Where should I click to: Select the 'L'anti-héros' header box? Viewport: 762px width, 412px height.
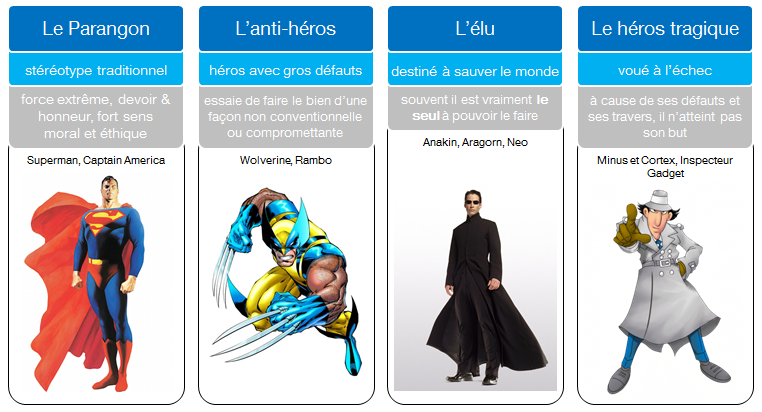286,29
